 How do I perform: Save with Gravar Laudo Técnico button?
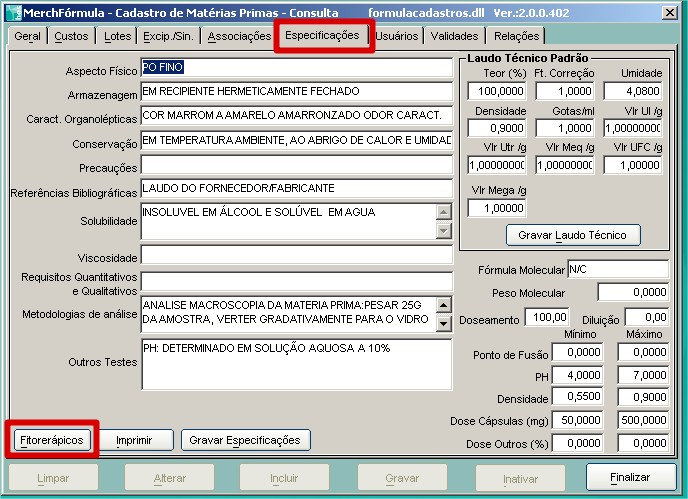(572, 235)
